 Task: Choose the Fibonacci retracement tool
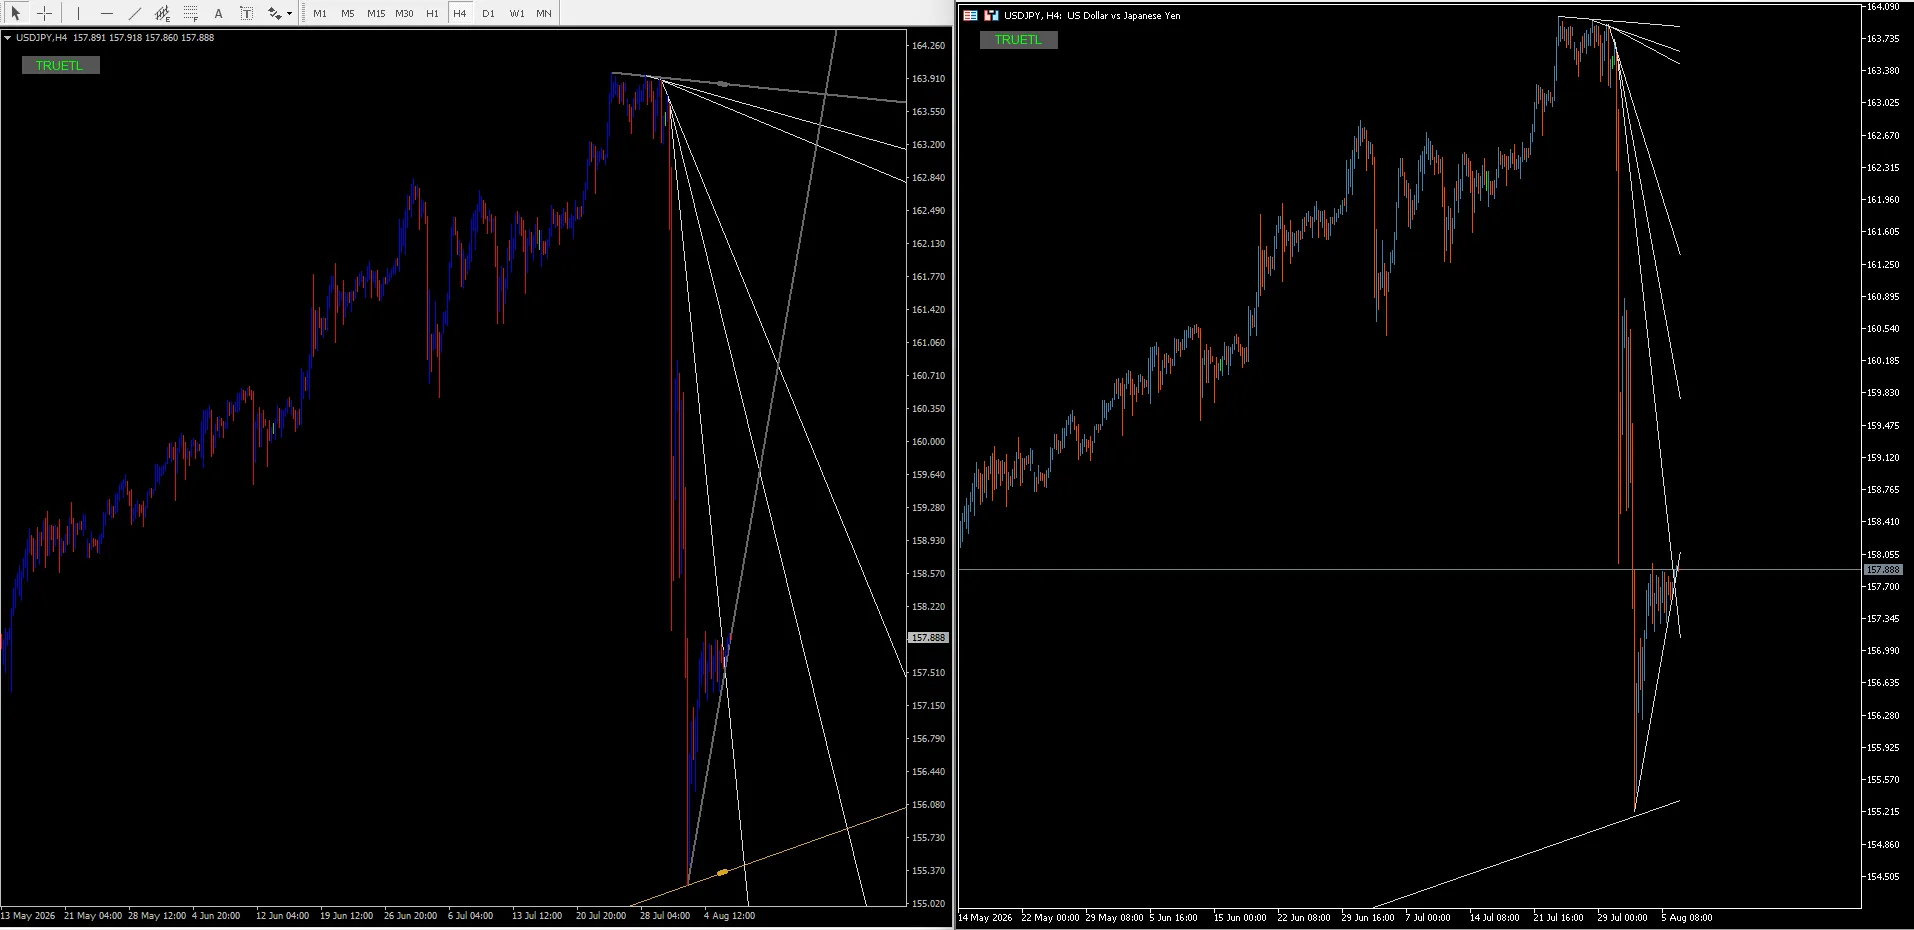pos(190,14)
